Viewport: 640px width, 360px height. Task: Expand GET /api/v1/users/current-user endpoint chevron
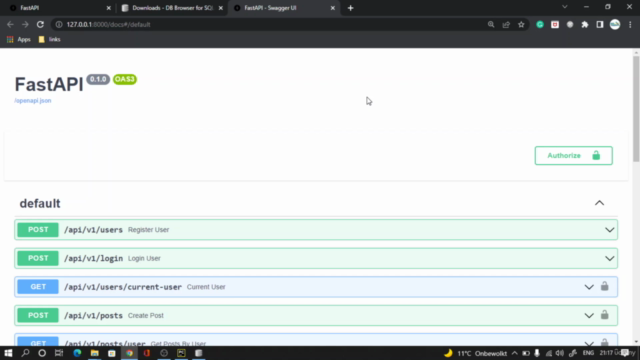coord(589,287)
